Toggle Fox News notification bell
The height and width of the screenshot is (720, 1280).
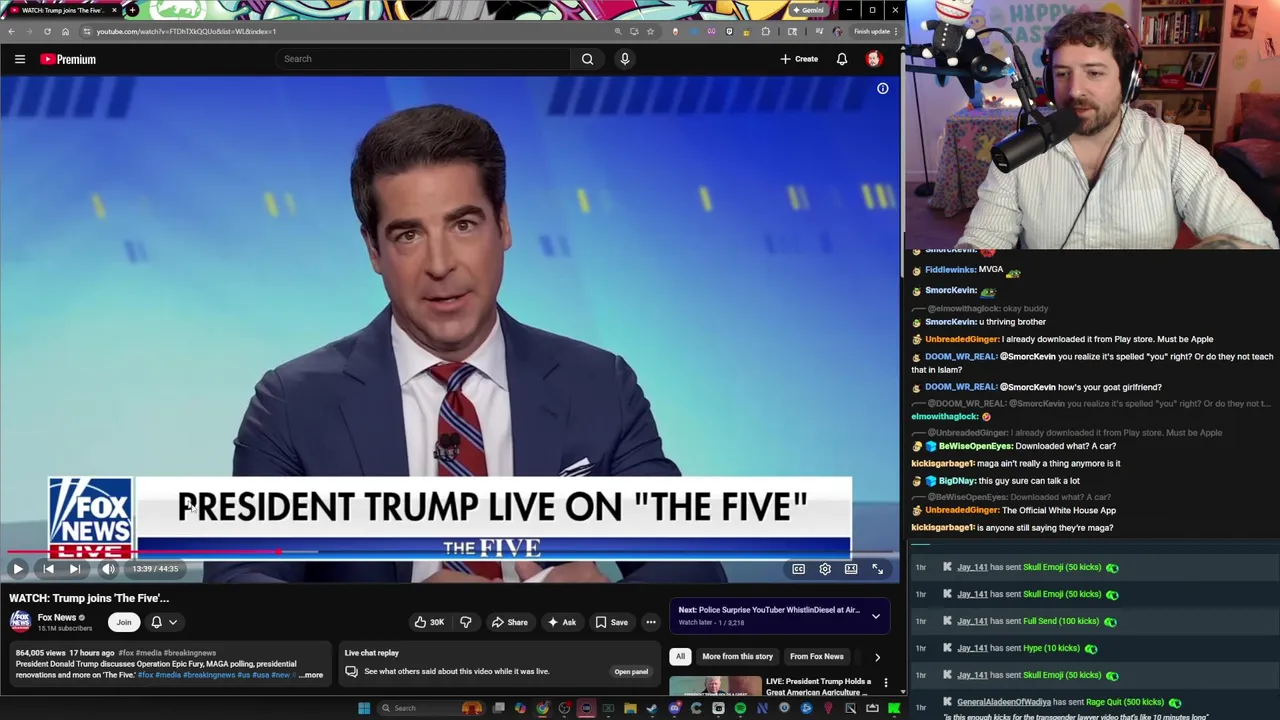(156, 622)
